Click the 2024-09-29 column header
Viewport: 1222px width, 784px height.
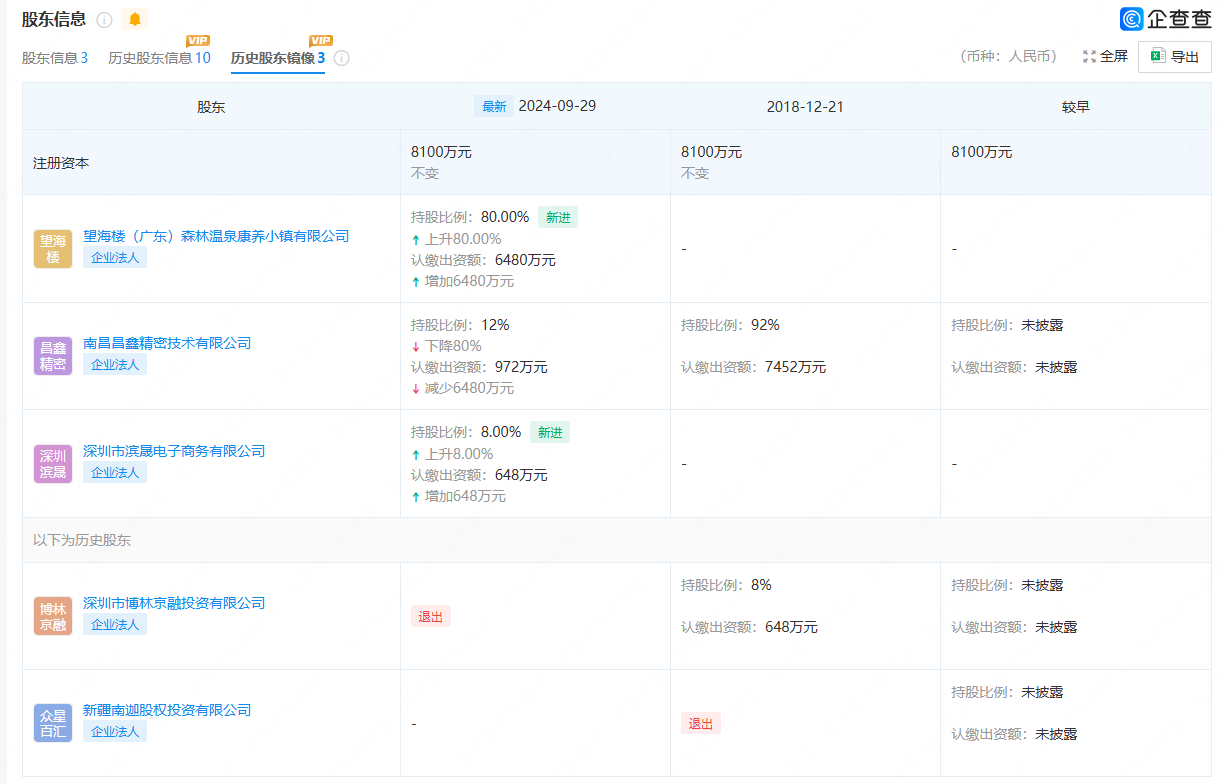point(557,105)
